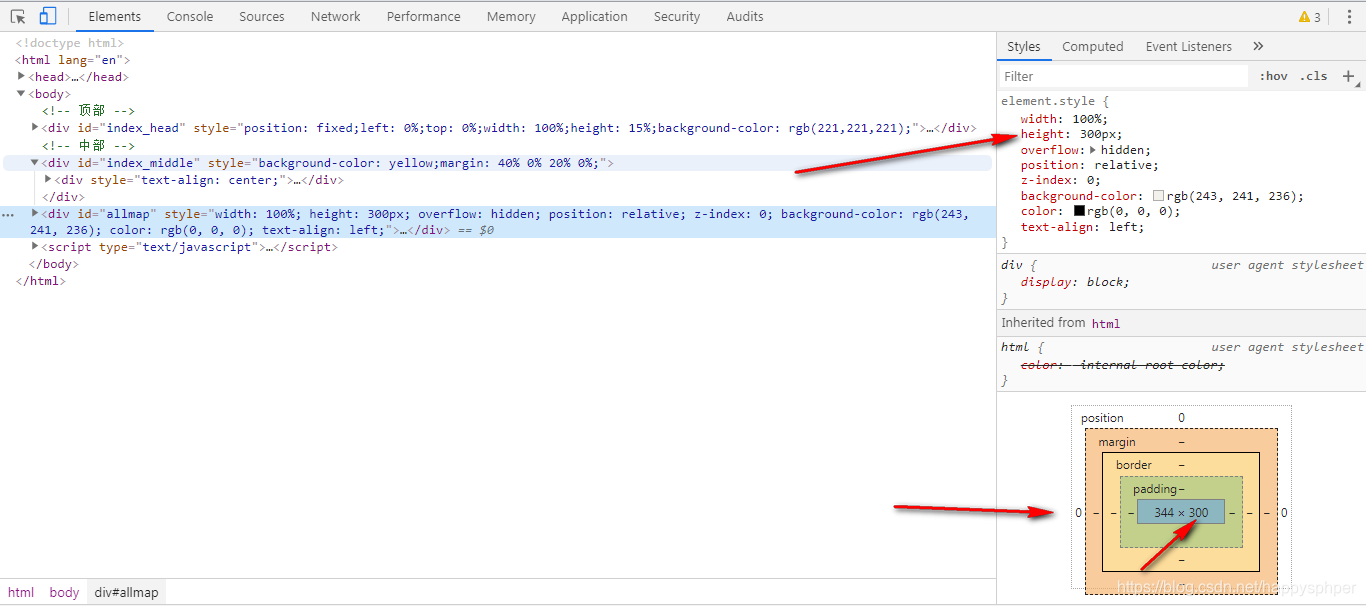This screenshot has width=1366, height=606.
Task: Expand the overflow shorthand property arrow
Action: pos(1093,150)
